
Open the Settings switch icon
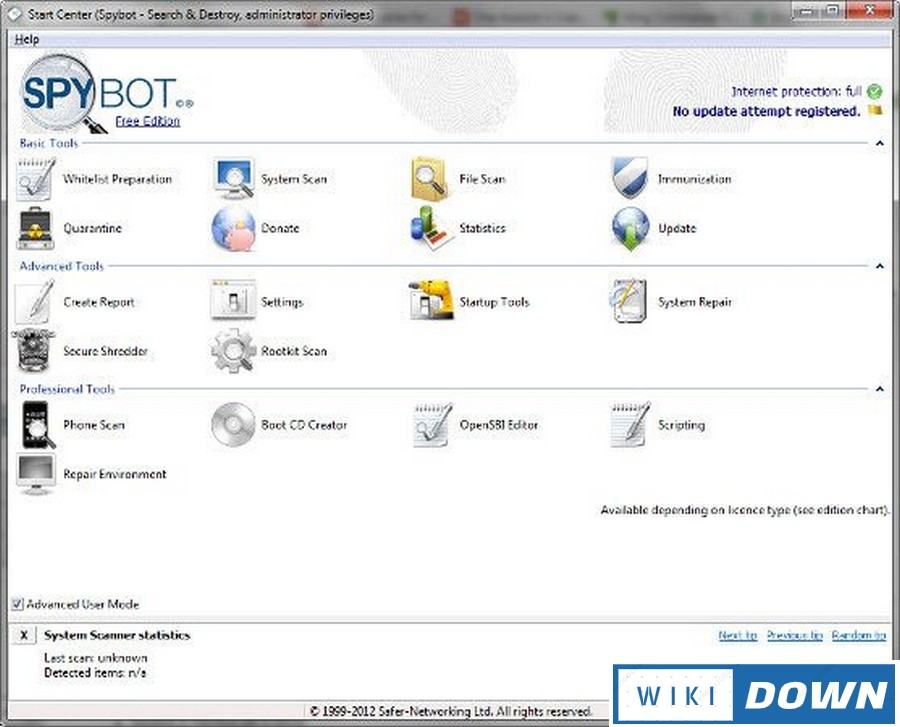pos(233,300)
